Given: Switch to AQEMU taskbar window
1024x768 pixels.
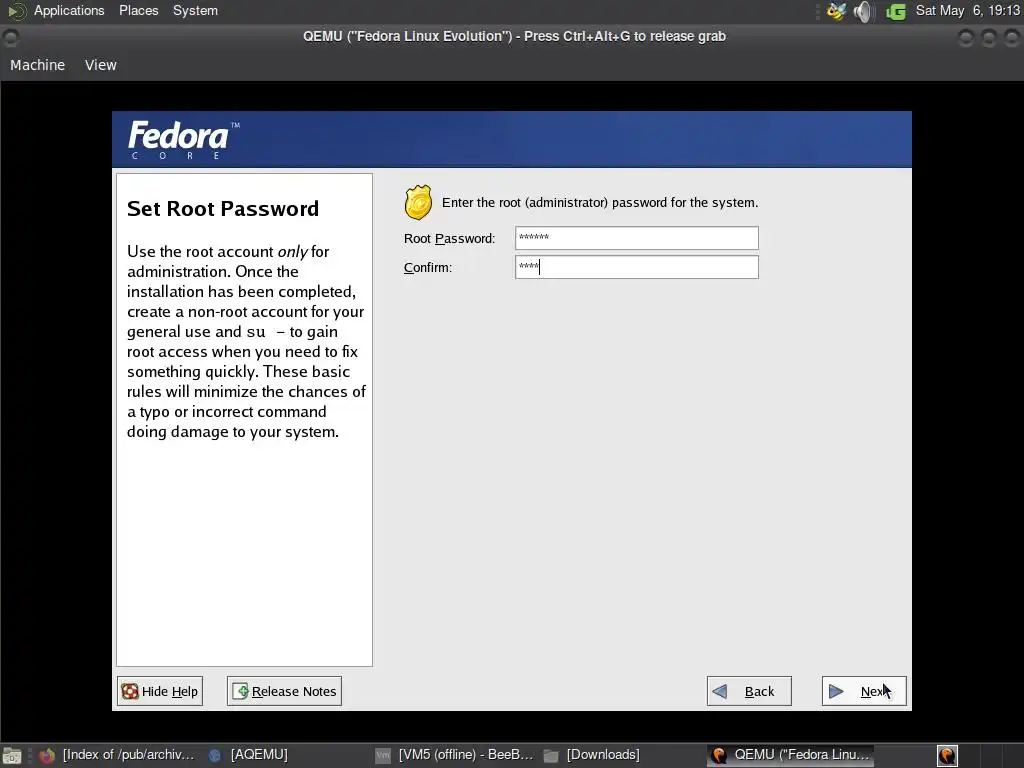Looking at the screenshot, I should pyautogui.click(x=249, y=755).
